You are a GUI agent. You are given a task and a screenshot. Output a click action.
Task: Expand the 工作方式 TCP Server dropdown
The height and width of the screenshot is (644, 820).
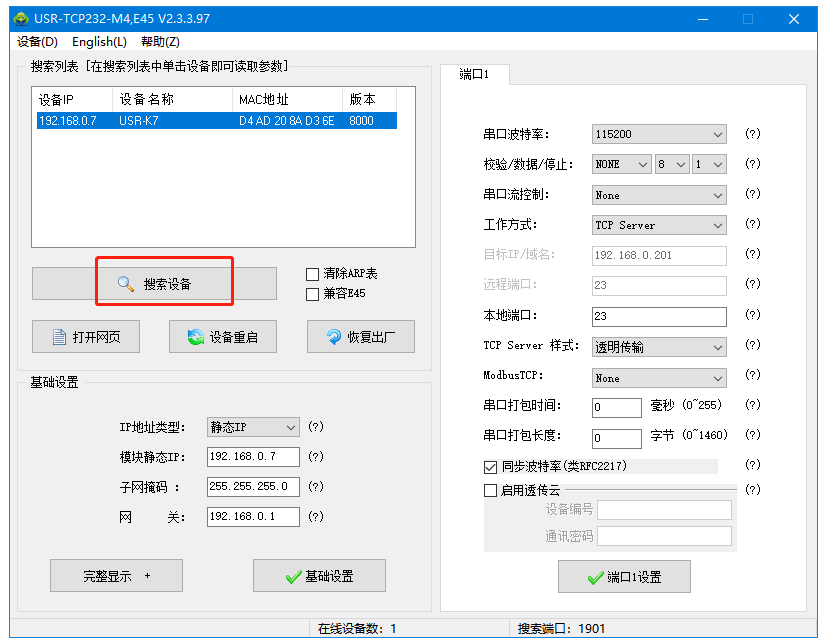[660, 225]
